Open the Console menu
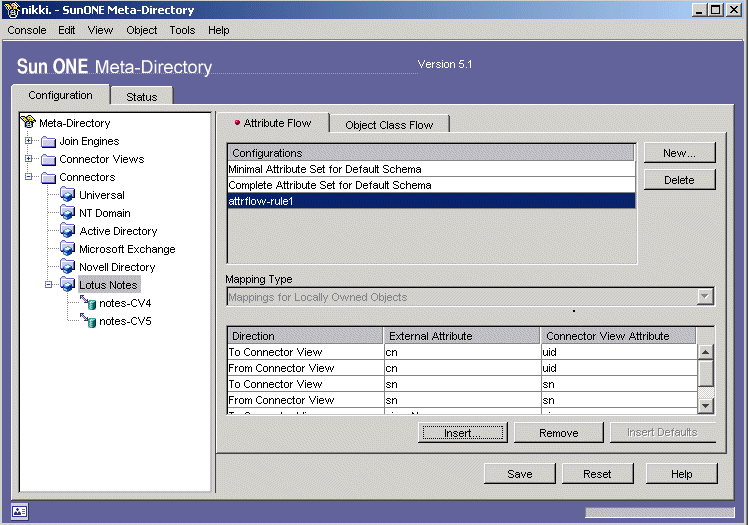This screenshot has height=525, width=748. pos(27,30)
